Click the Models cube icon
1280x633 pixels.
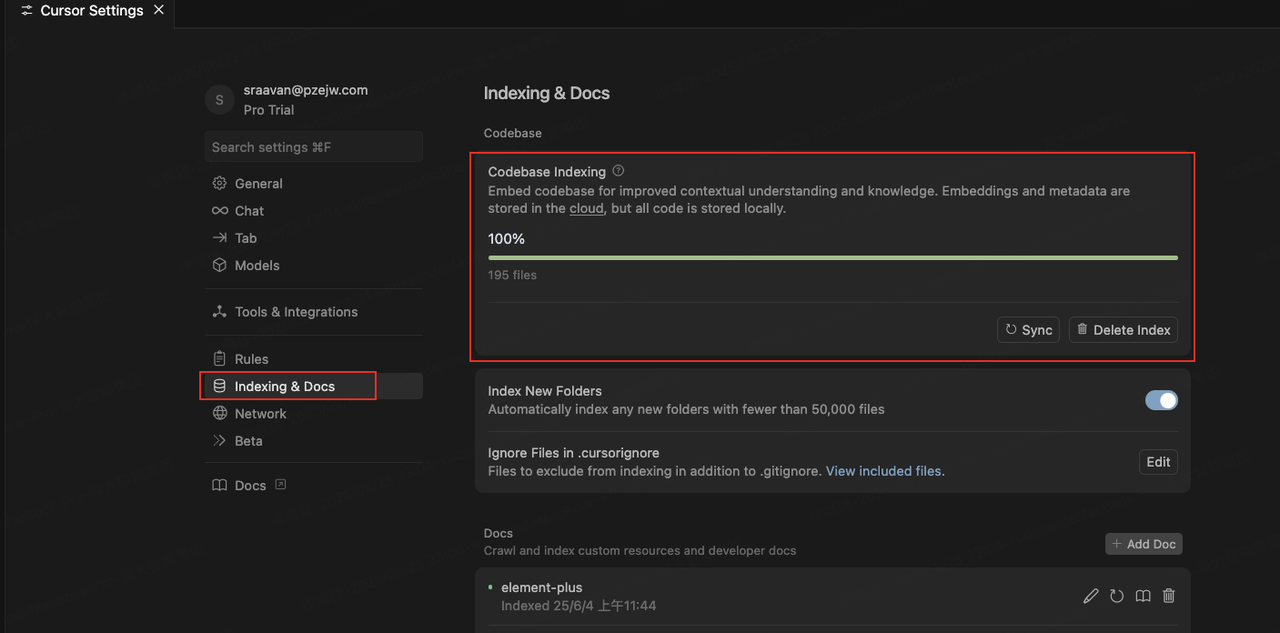click(219, 265)
